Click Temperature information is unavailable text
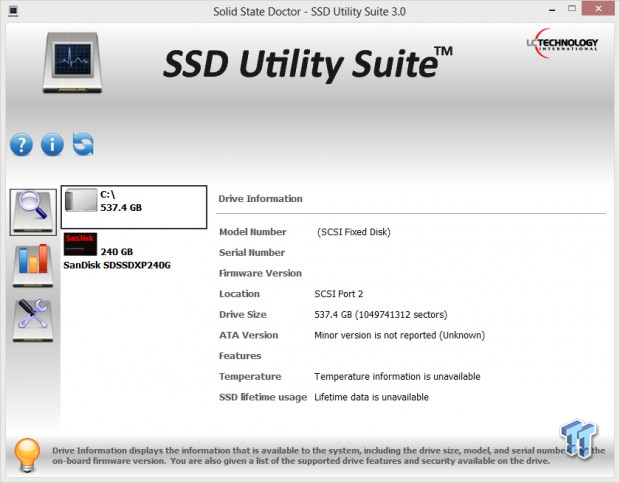 (397, 376)
